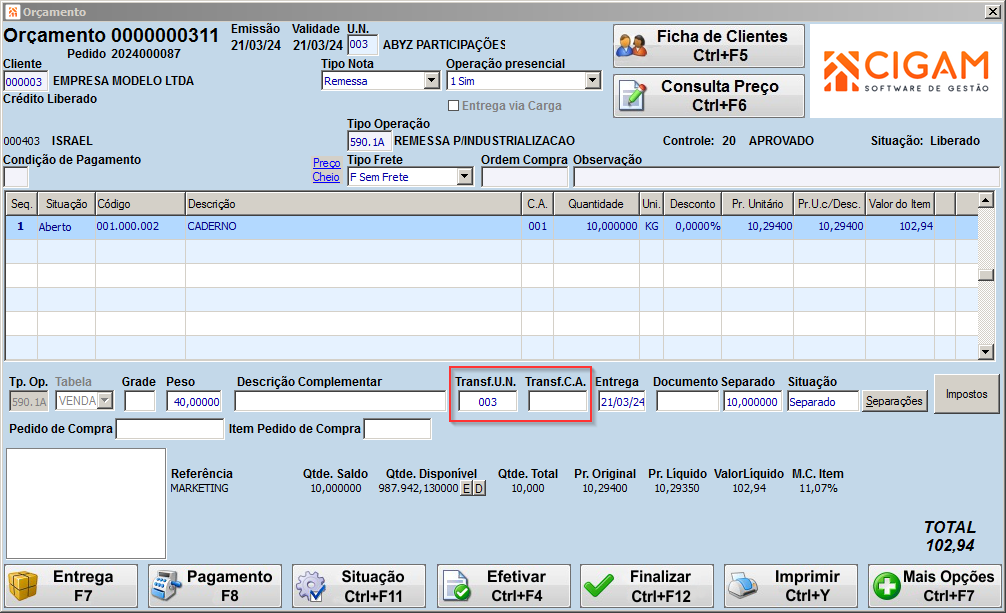
Task: Click the Separado quantity field 10,000000
Action: 752,402
